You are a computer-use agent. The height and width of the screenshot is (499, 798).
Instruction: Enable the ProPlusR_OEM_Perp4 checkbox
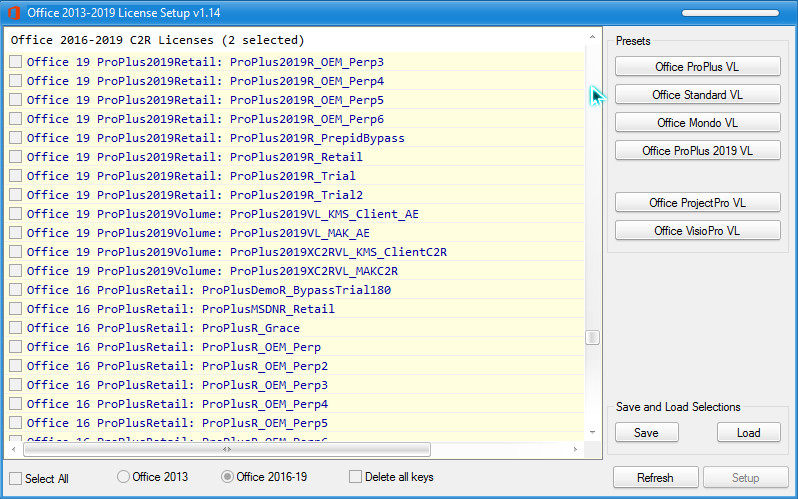click(16, 404)
